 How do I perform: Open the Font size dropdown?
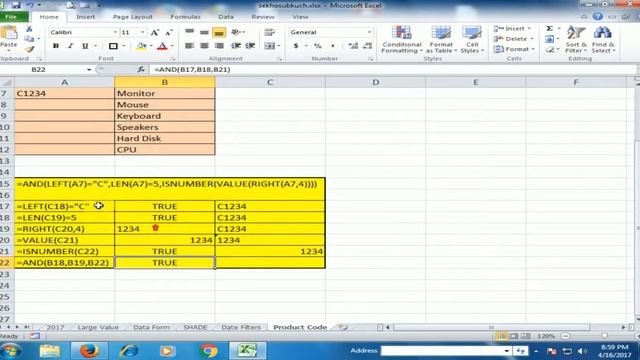(142, 32)
